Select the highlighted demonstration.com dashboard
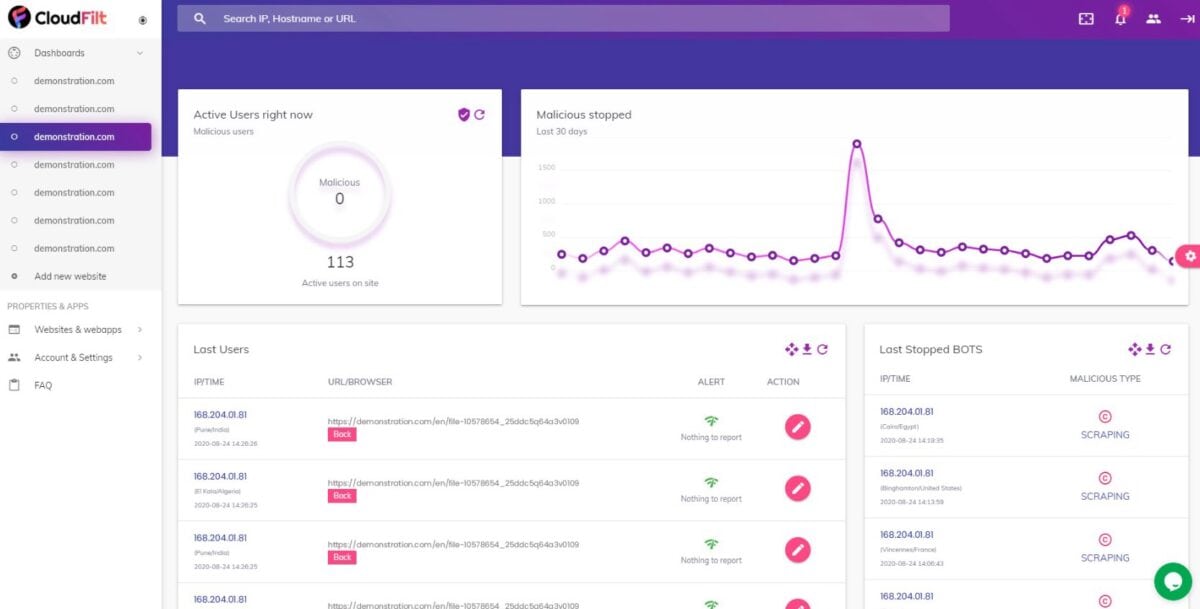Image resolution: width=1200 pixels, height=609 pixels. (x=76, y=137)
